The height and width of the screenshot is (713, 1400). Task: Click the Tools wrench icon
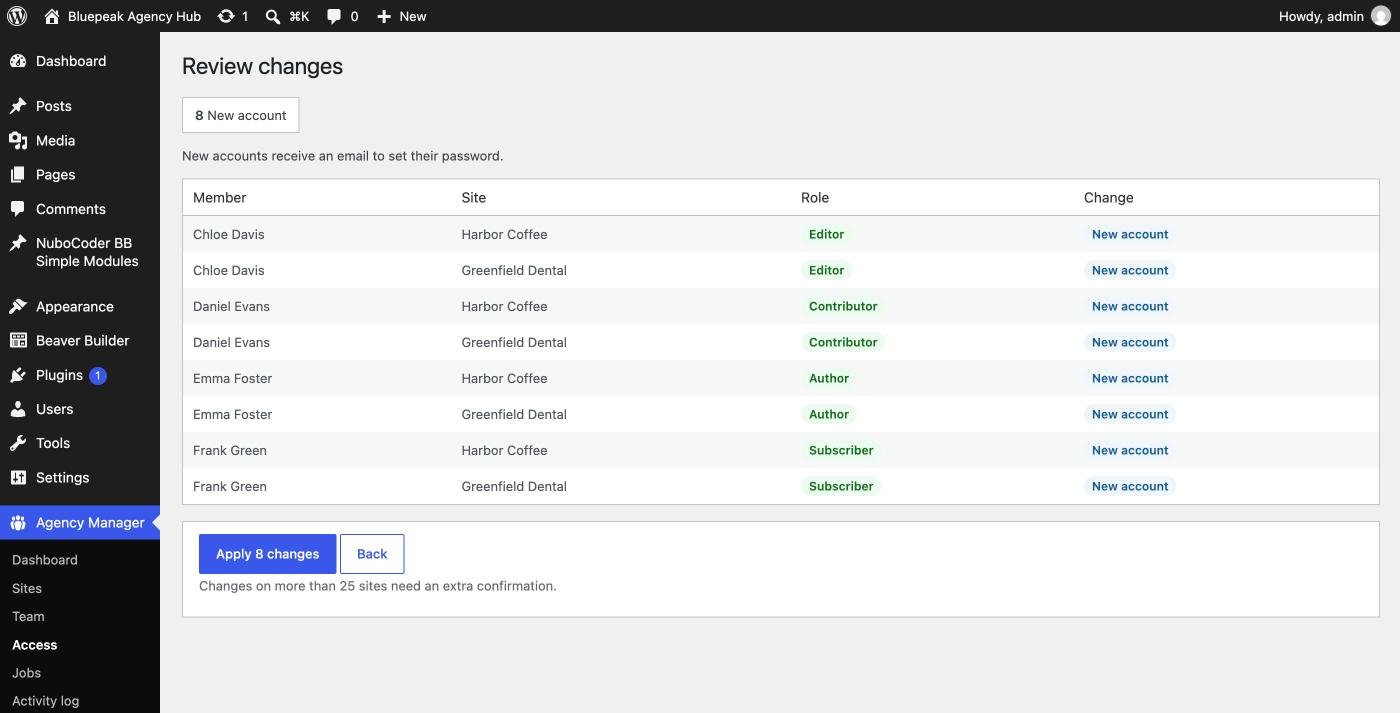coord(18,443)
